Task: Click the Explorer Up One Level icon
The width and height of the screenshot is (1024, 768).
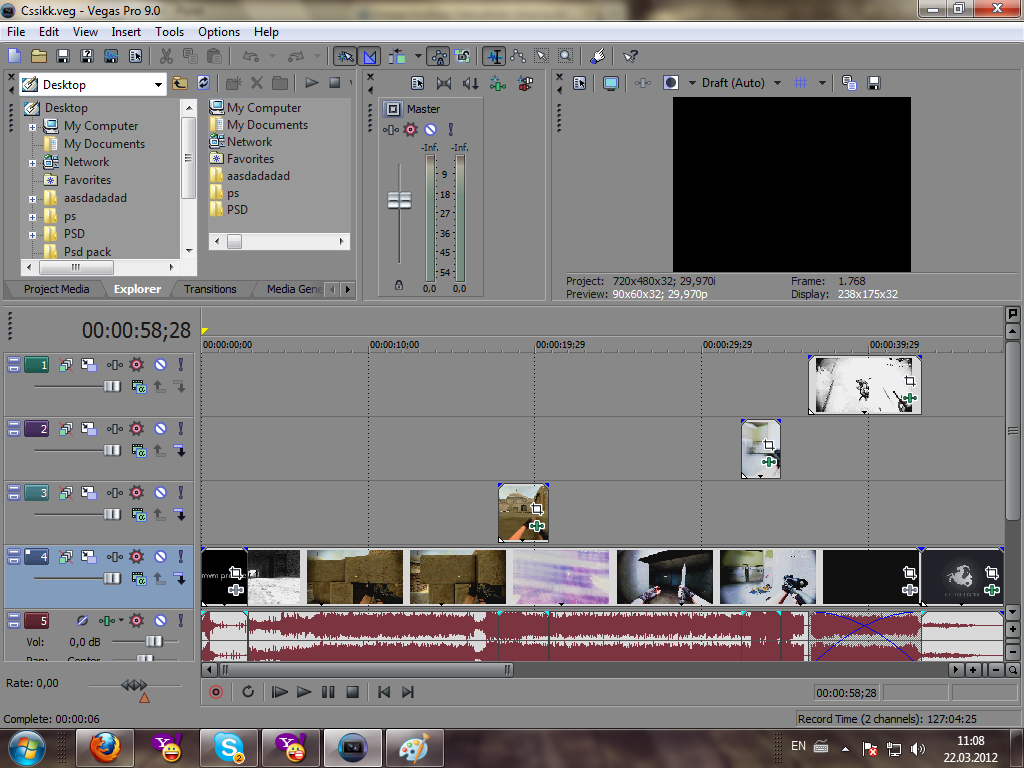Action: coord(180,83)
